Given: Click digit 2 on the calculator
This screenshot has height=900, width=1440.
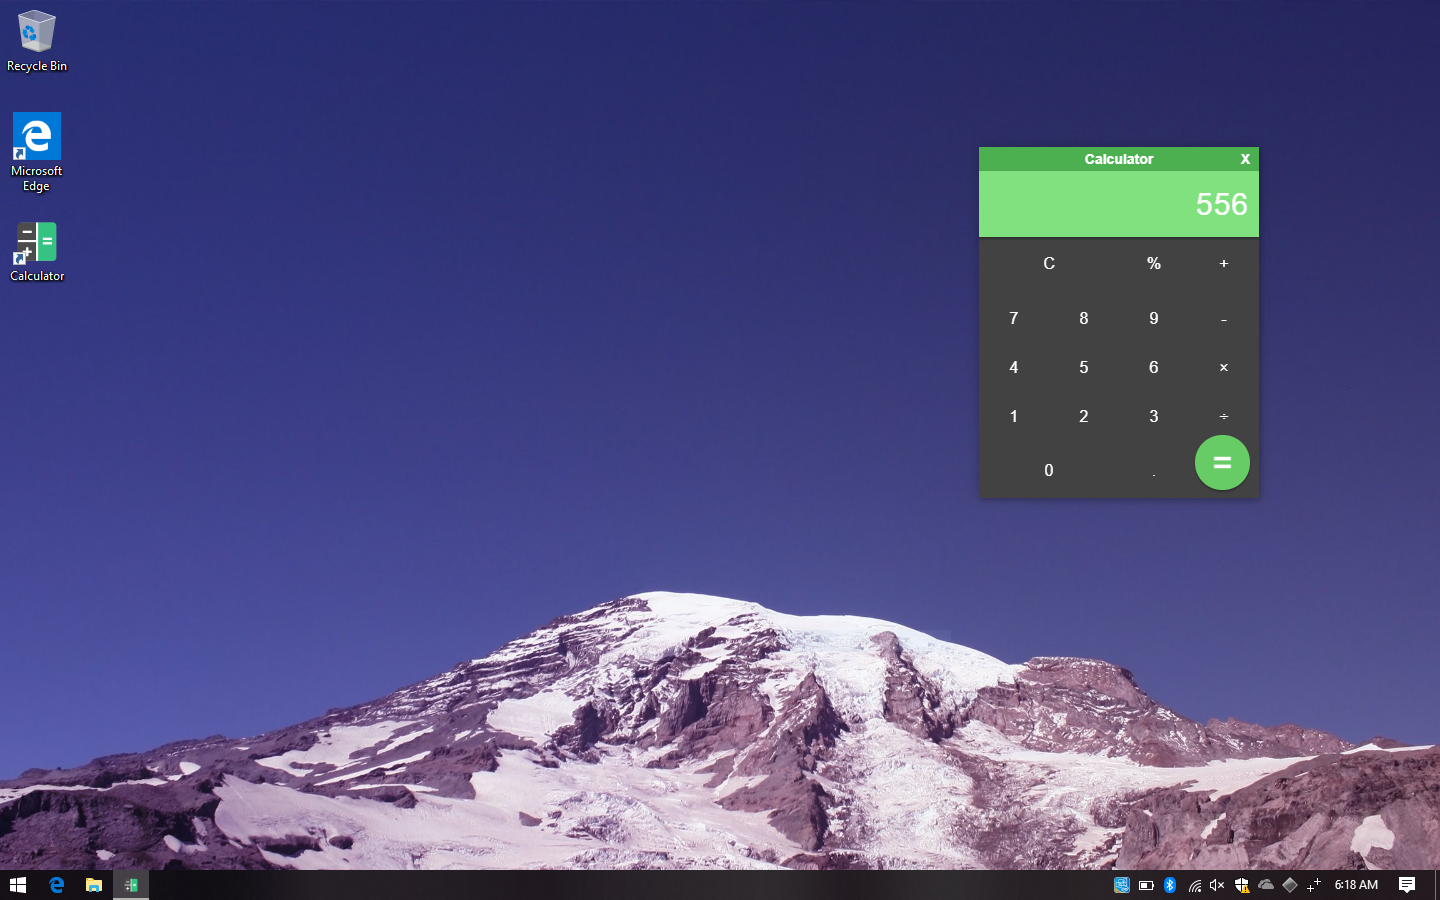Looking at the screenshot, I should [1084, 417].
